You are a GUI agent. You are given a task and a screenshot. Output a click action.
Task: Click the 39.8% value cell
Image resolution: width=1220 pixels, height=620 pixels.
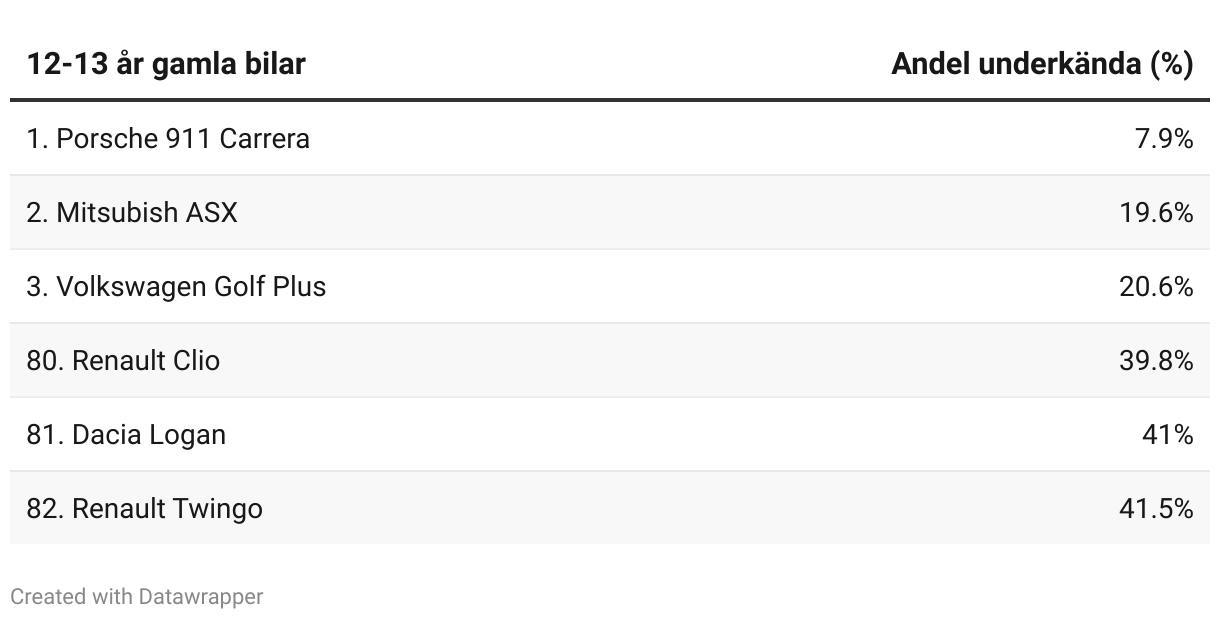pyautogui.click(x=1157, y=361)
